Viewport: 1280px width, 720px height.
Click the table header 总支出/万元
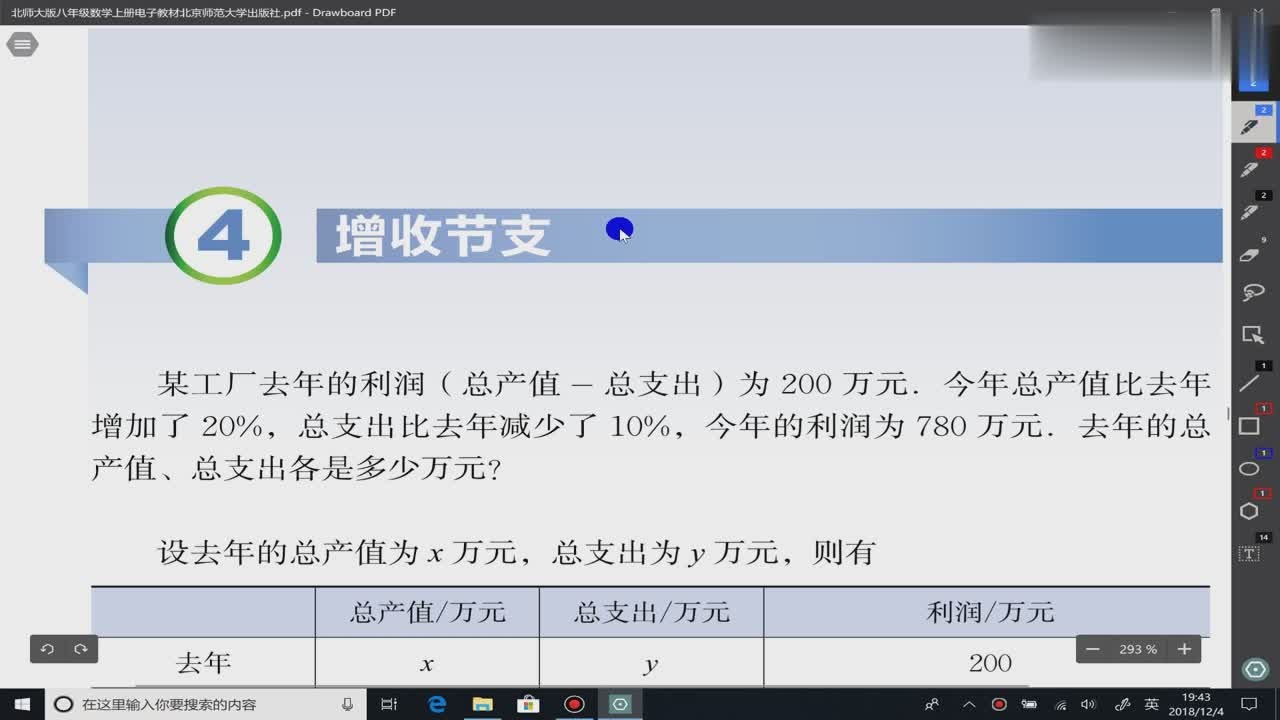651,612
